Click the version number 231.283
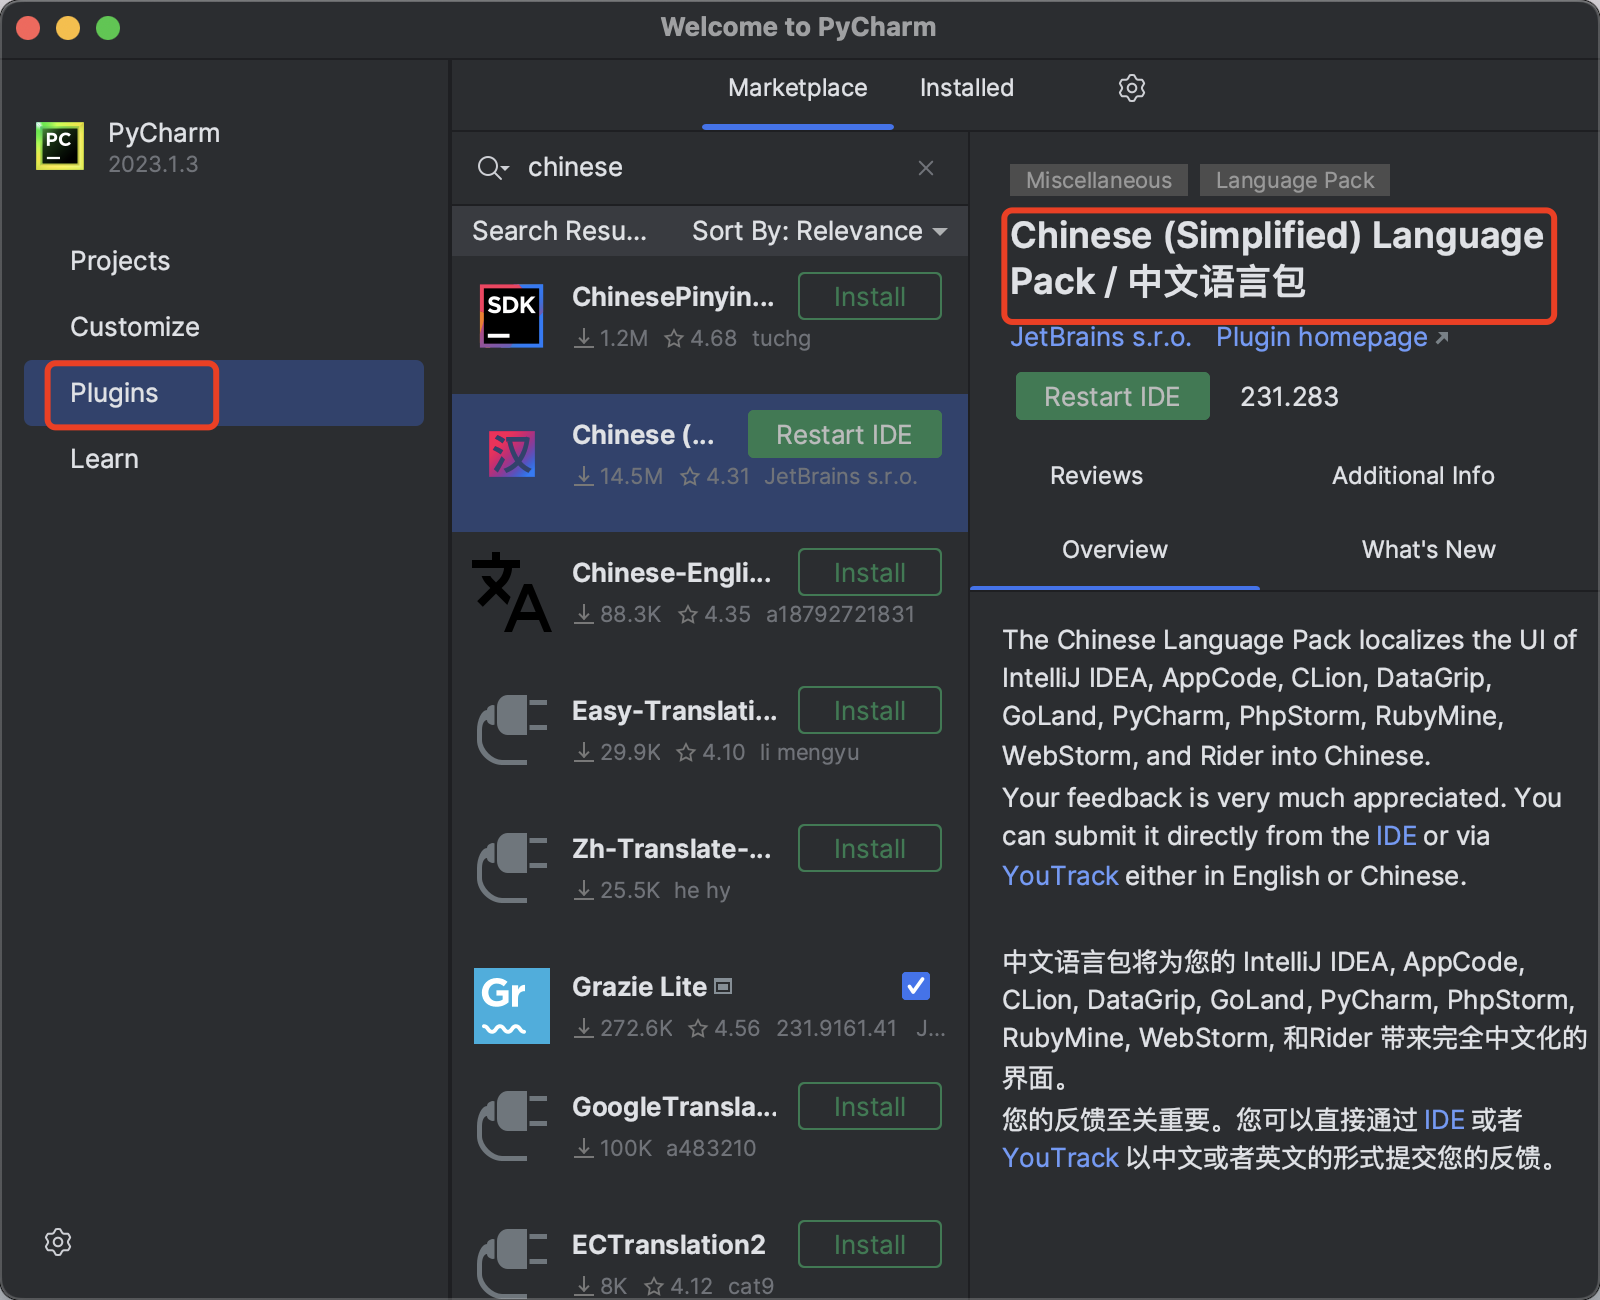 point(1289,397)
